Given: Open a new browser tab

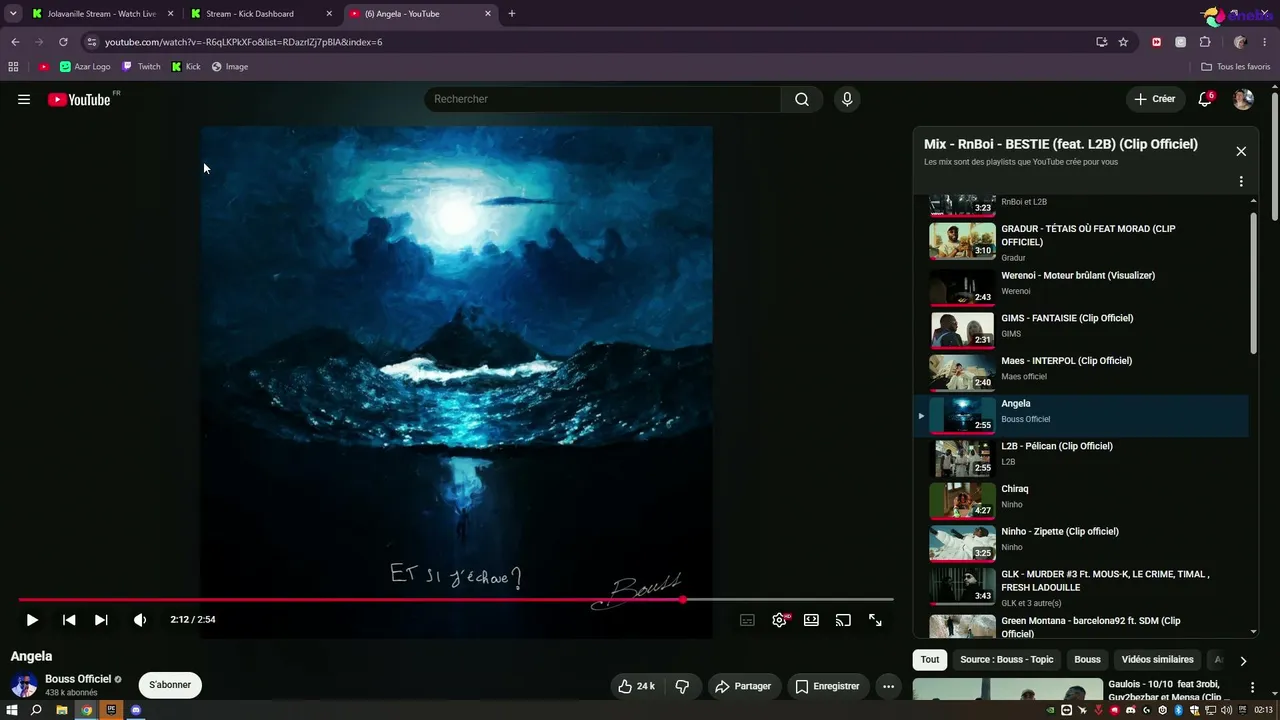Looking at the screenshot, I should point(512,14).
